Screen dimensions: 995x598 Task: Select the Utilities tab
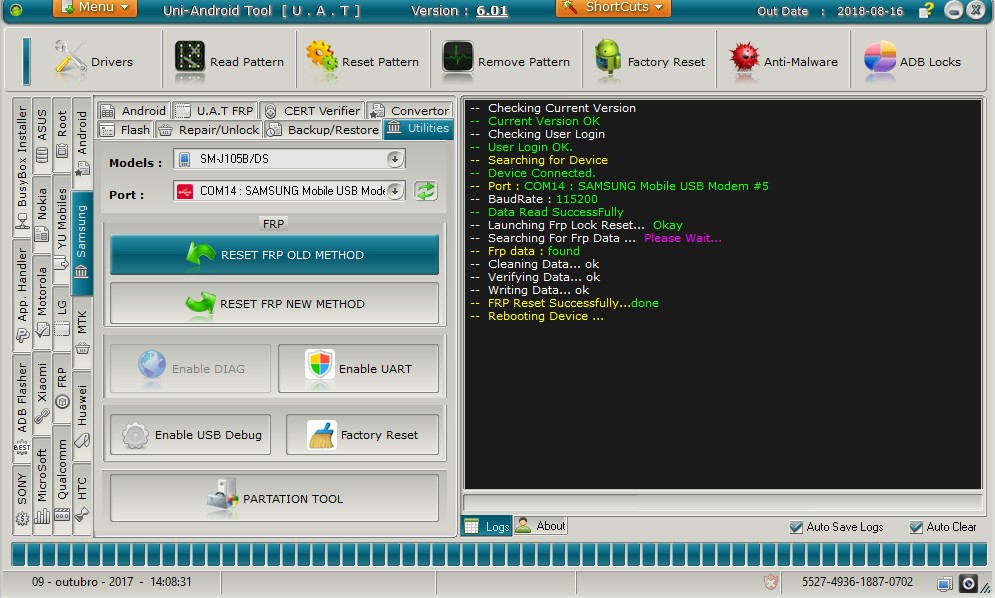418,128
